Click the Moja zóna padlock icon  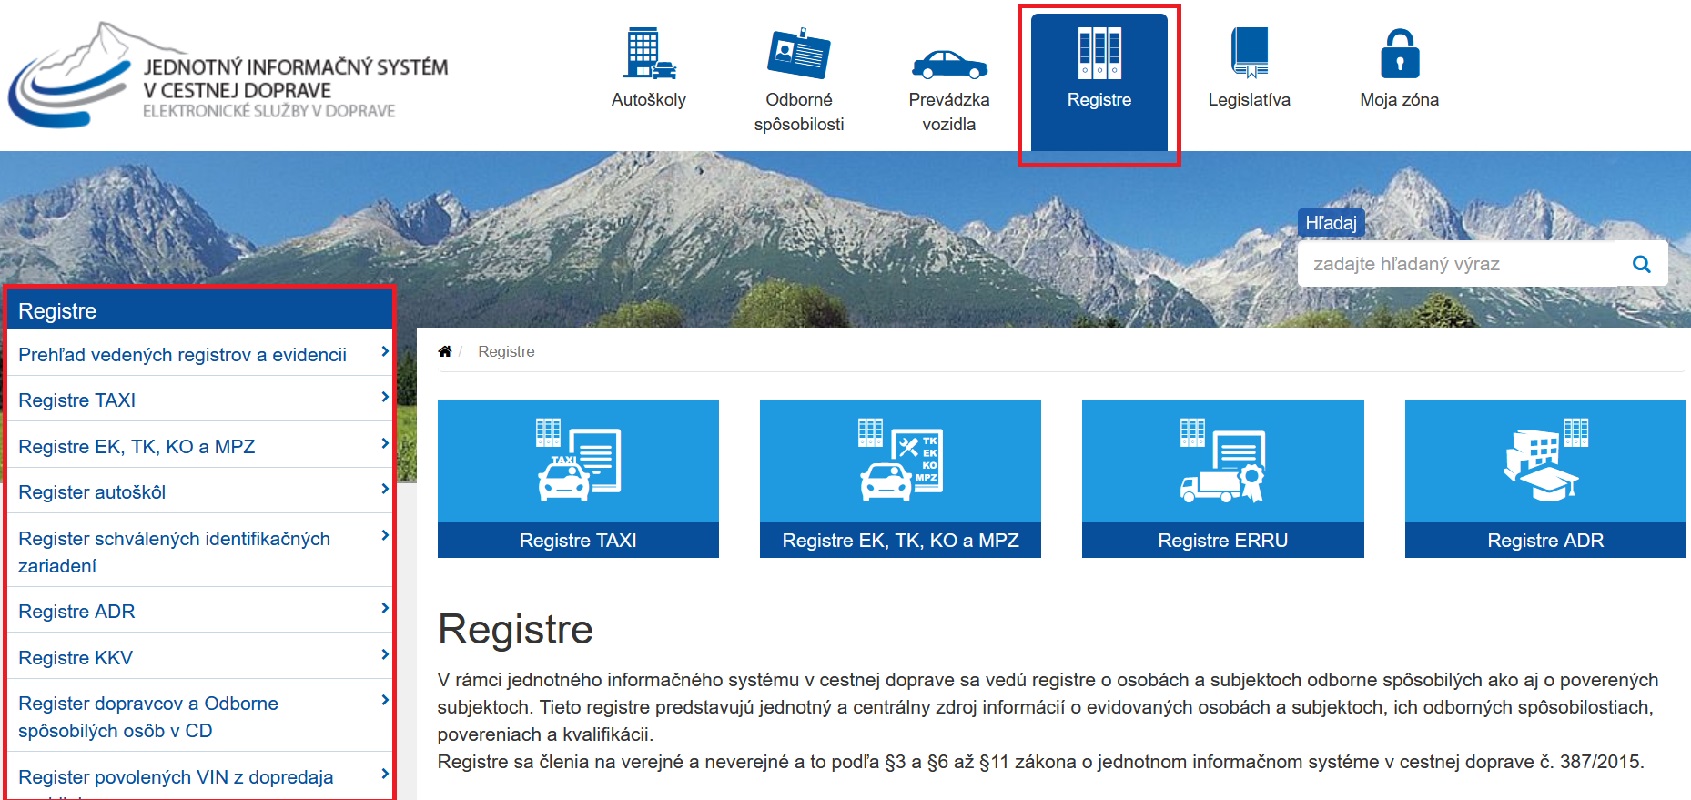pos(1399,54)
